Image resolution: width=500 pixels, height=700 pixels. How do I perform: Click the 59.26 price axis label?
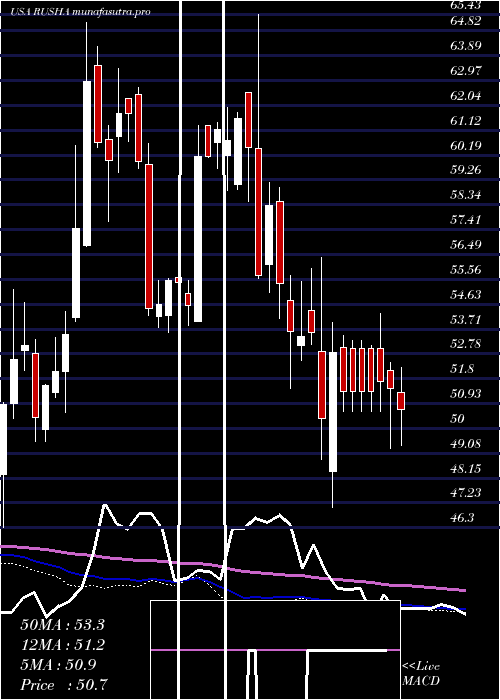465,170
